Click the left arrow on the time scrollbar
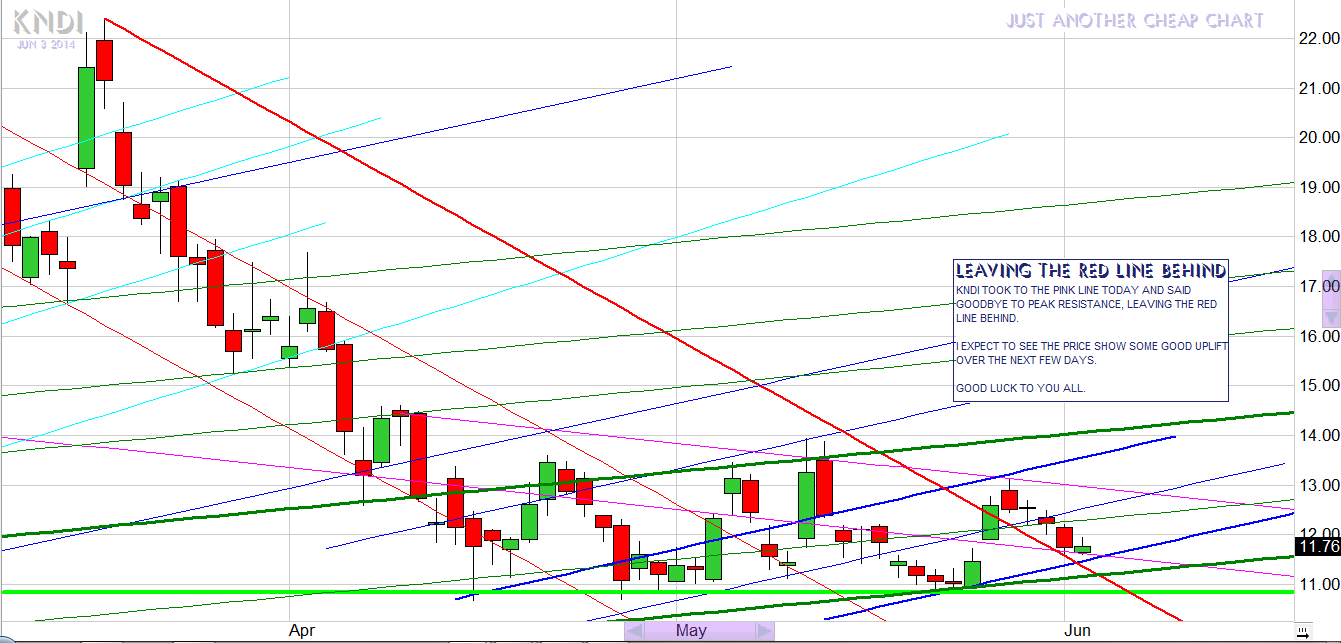The height and width of the screenshot is (643, 1341). [x=633, y=631]
